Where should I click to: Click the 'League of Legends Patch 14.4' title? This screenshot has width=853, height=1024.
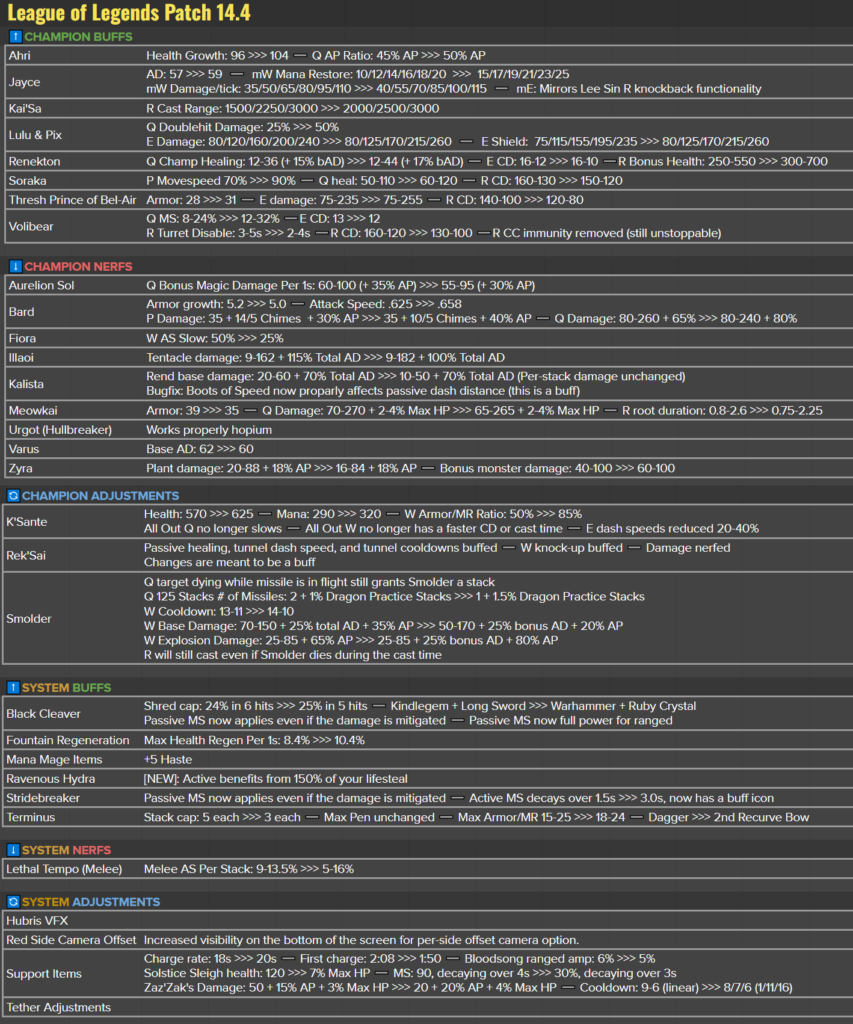pos(129,12)
